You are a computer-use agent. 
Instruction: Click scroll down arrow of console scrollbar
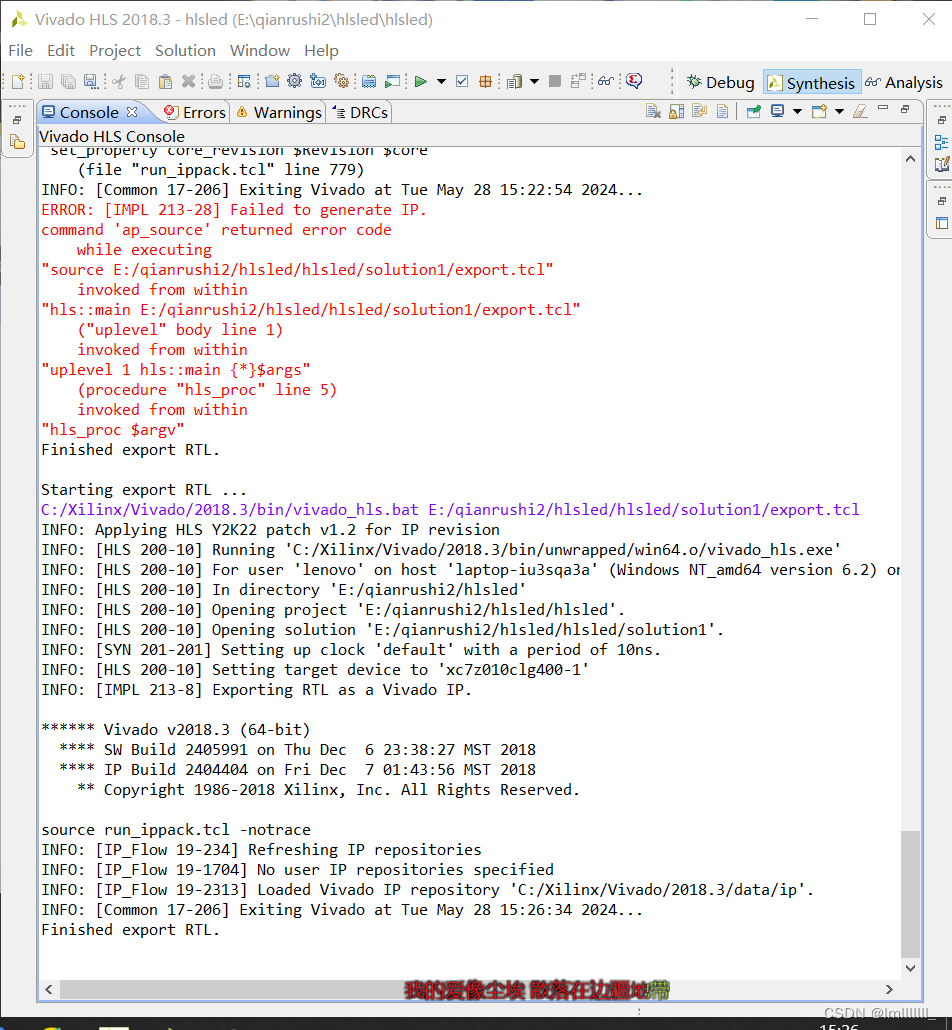point(910,968)
